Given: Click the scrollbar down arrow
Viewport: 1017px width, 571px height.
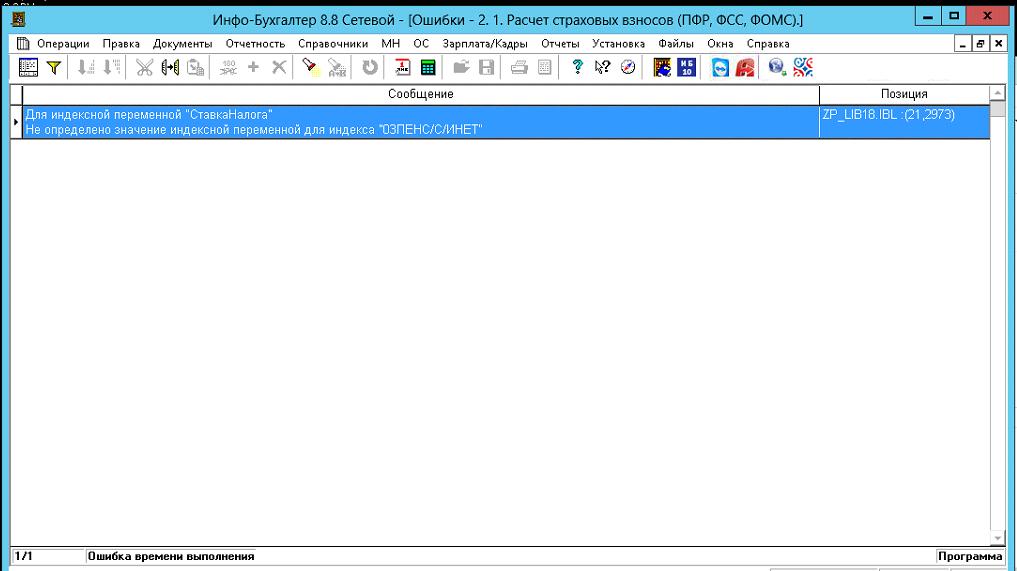Looking at the screenshot, I should click(998, 538).
